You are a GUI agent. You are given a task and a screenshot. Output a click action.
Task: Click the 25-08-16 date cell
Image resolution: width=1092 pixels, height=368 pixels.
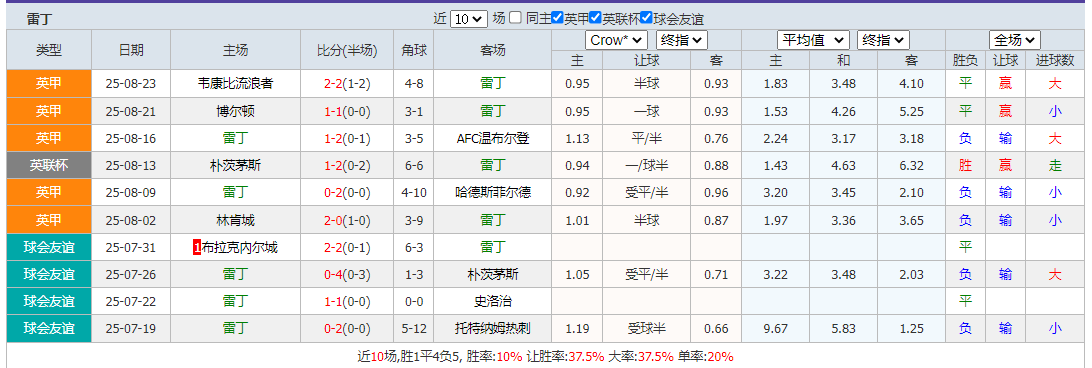131,139
